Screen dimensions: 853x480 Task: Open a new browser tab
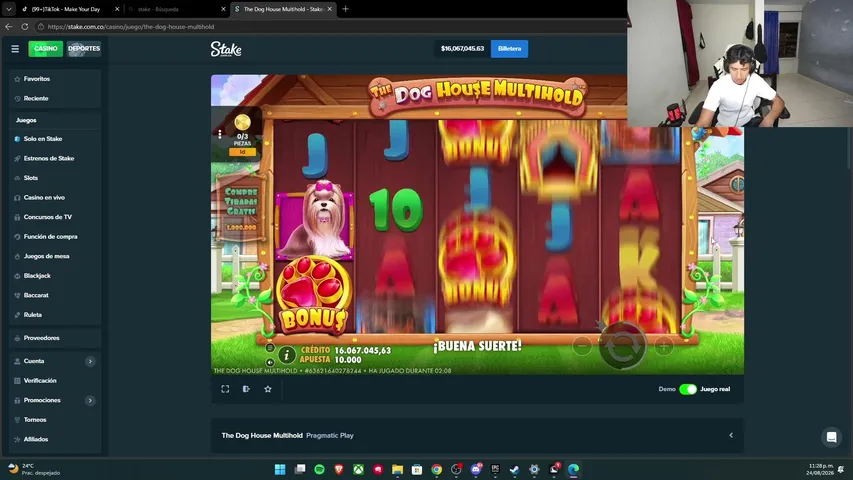tap(345, 9)
